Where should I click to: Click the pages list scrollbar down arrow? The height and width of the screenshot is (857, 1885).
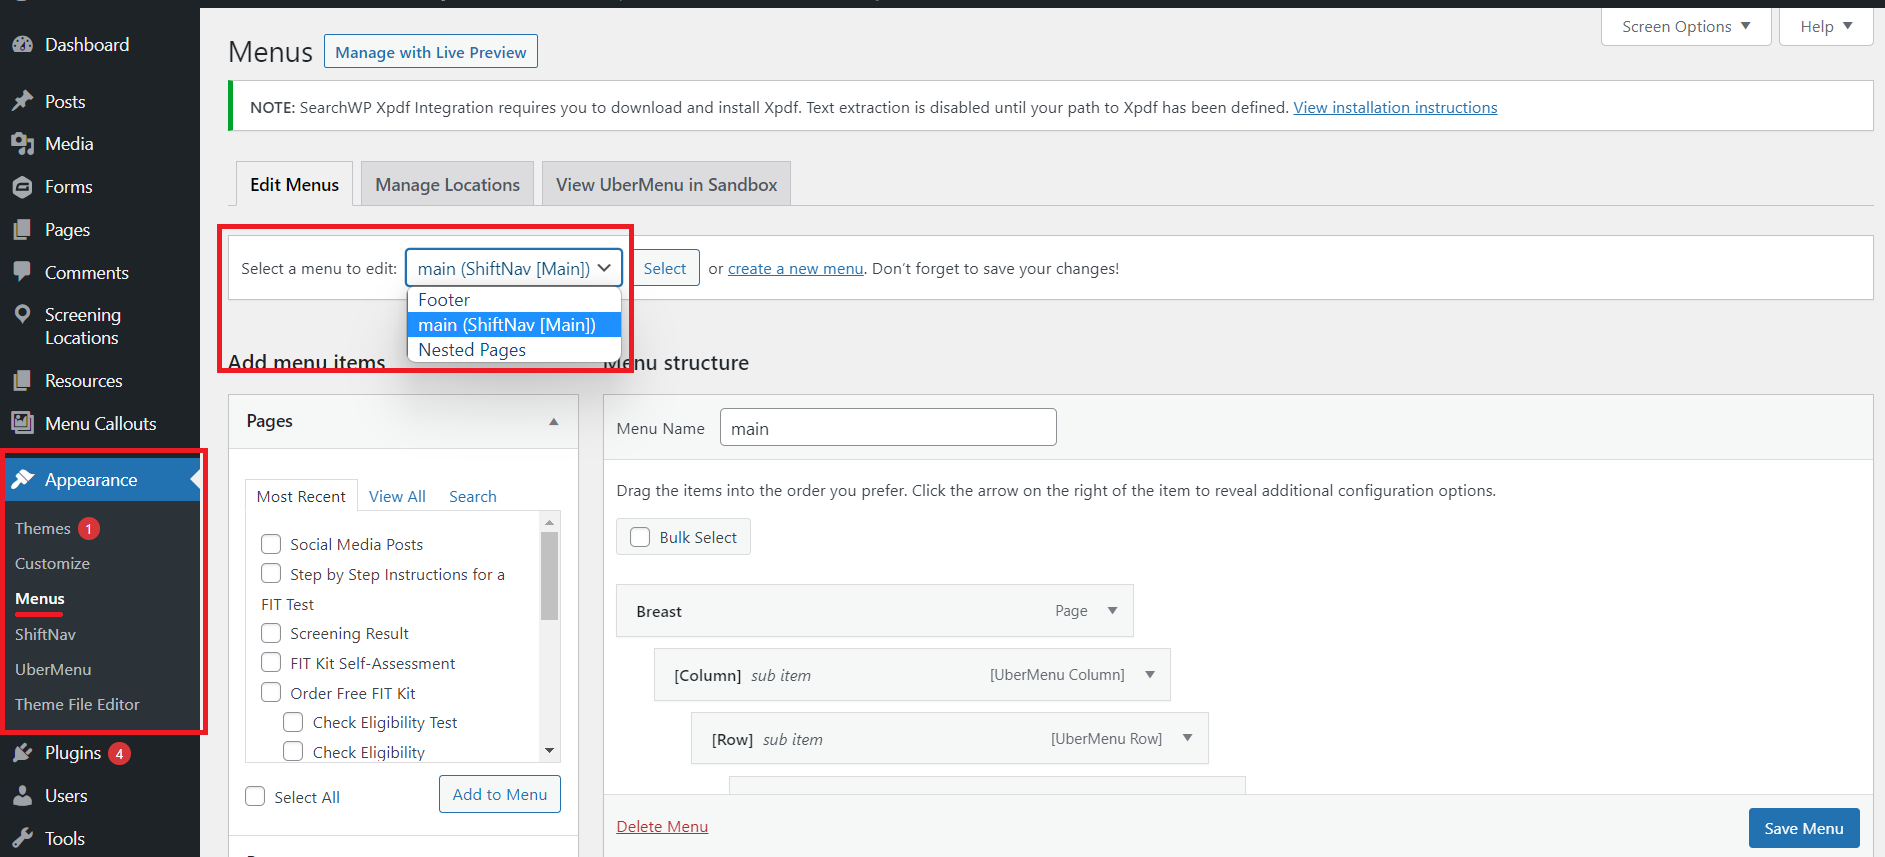point(549,751)
